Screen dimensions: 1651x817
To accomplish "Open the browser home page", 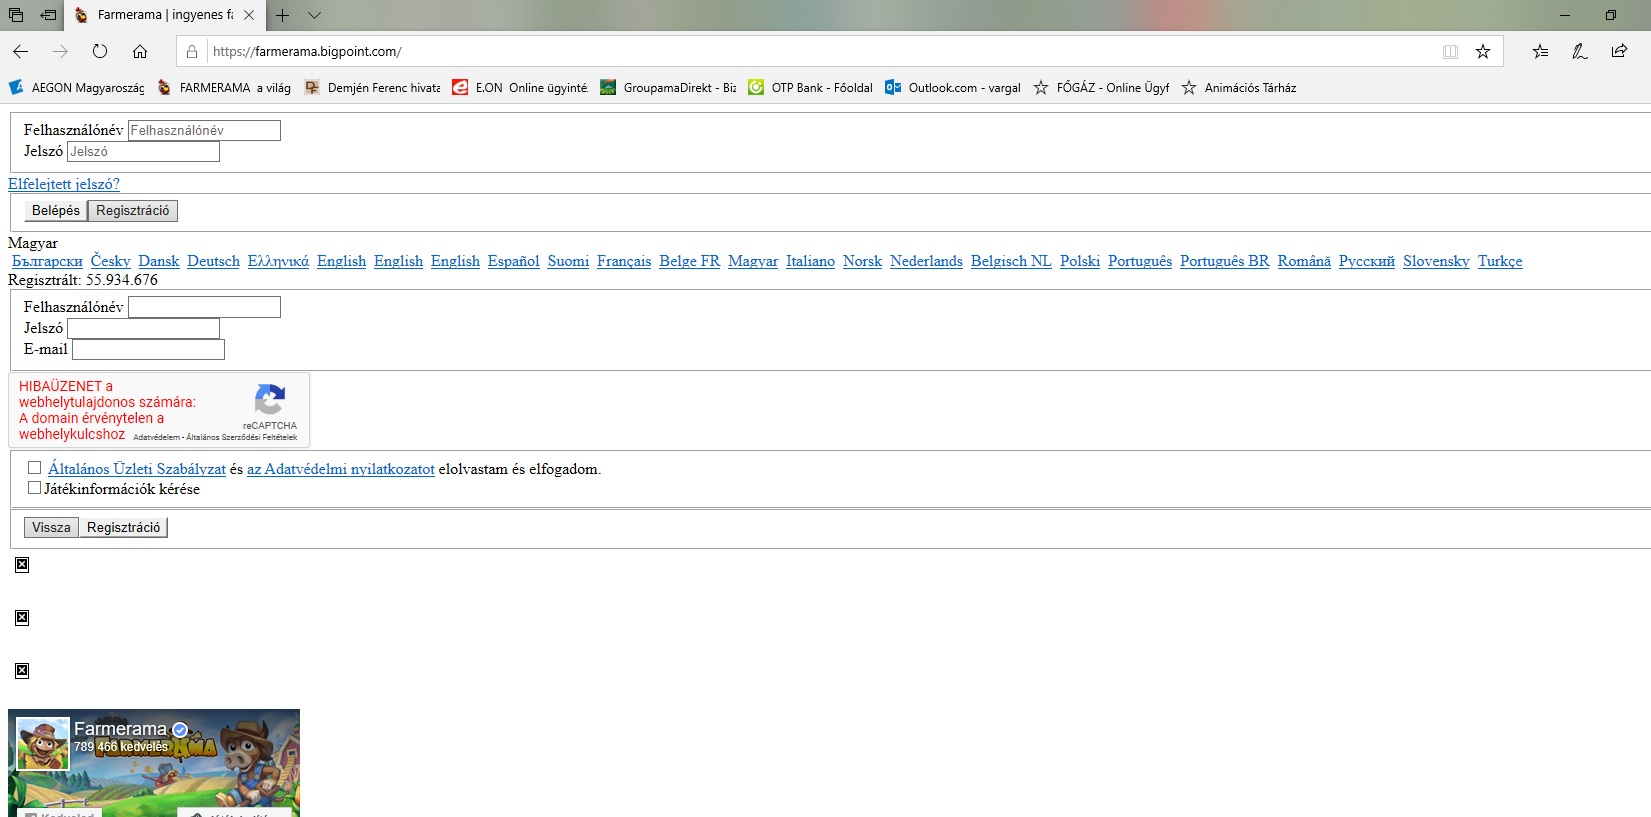I will pos(140,51).
